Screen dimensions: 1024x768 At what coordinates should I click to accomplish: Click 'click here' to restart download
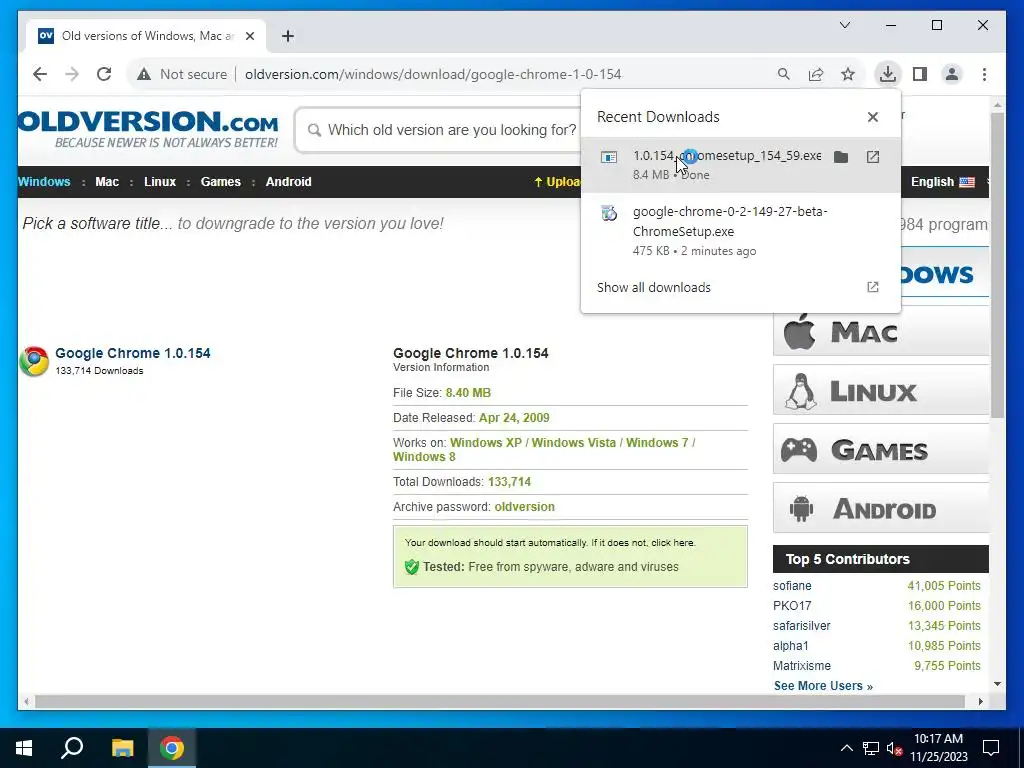click(x=673, y=543)
